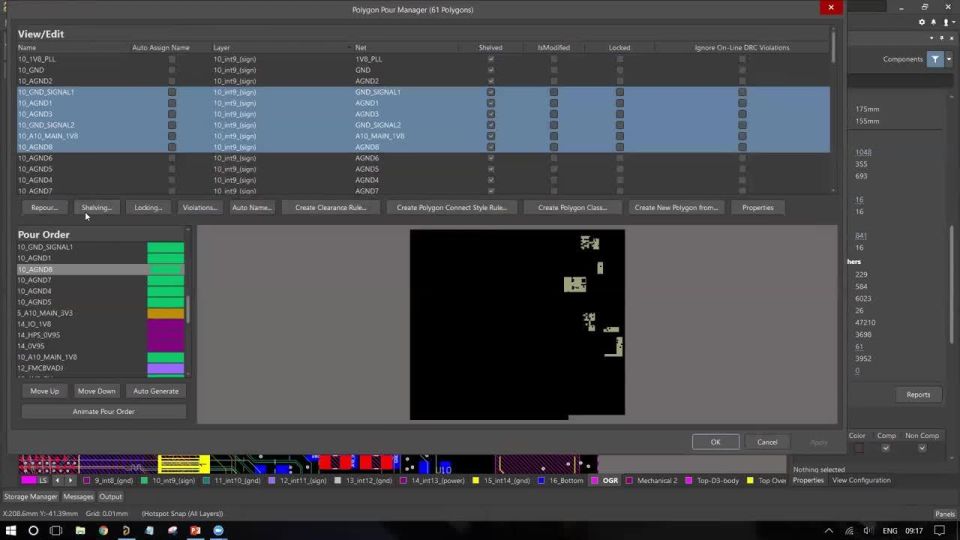Click the volume speaker tray icon
Image resolution: width=960 pixels, height=540 pixels.
(x=867, y=531)
